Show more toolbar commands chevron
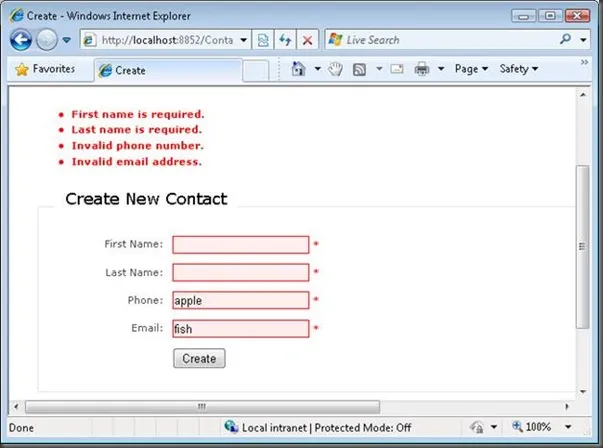This screenshot has width=603, height=448. point(584,62)
